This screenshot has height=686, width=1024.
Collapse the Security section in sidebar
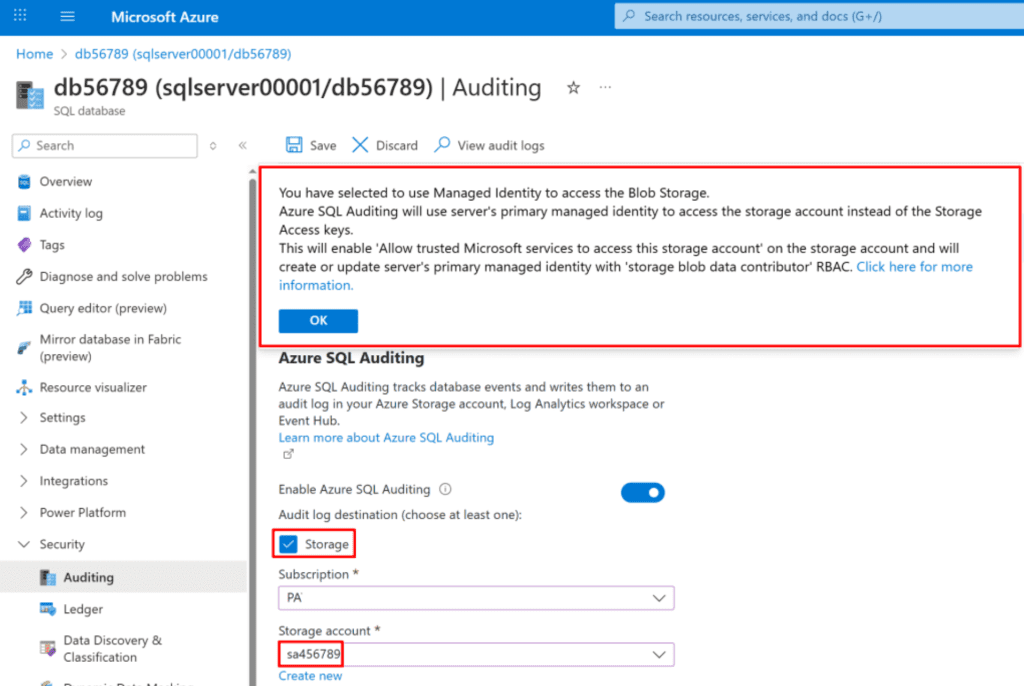pyautogui.click(x=61, y=544)
